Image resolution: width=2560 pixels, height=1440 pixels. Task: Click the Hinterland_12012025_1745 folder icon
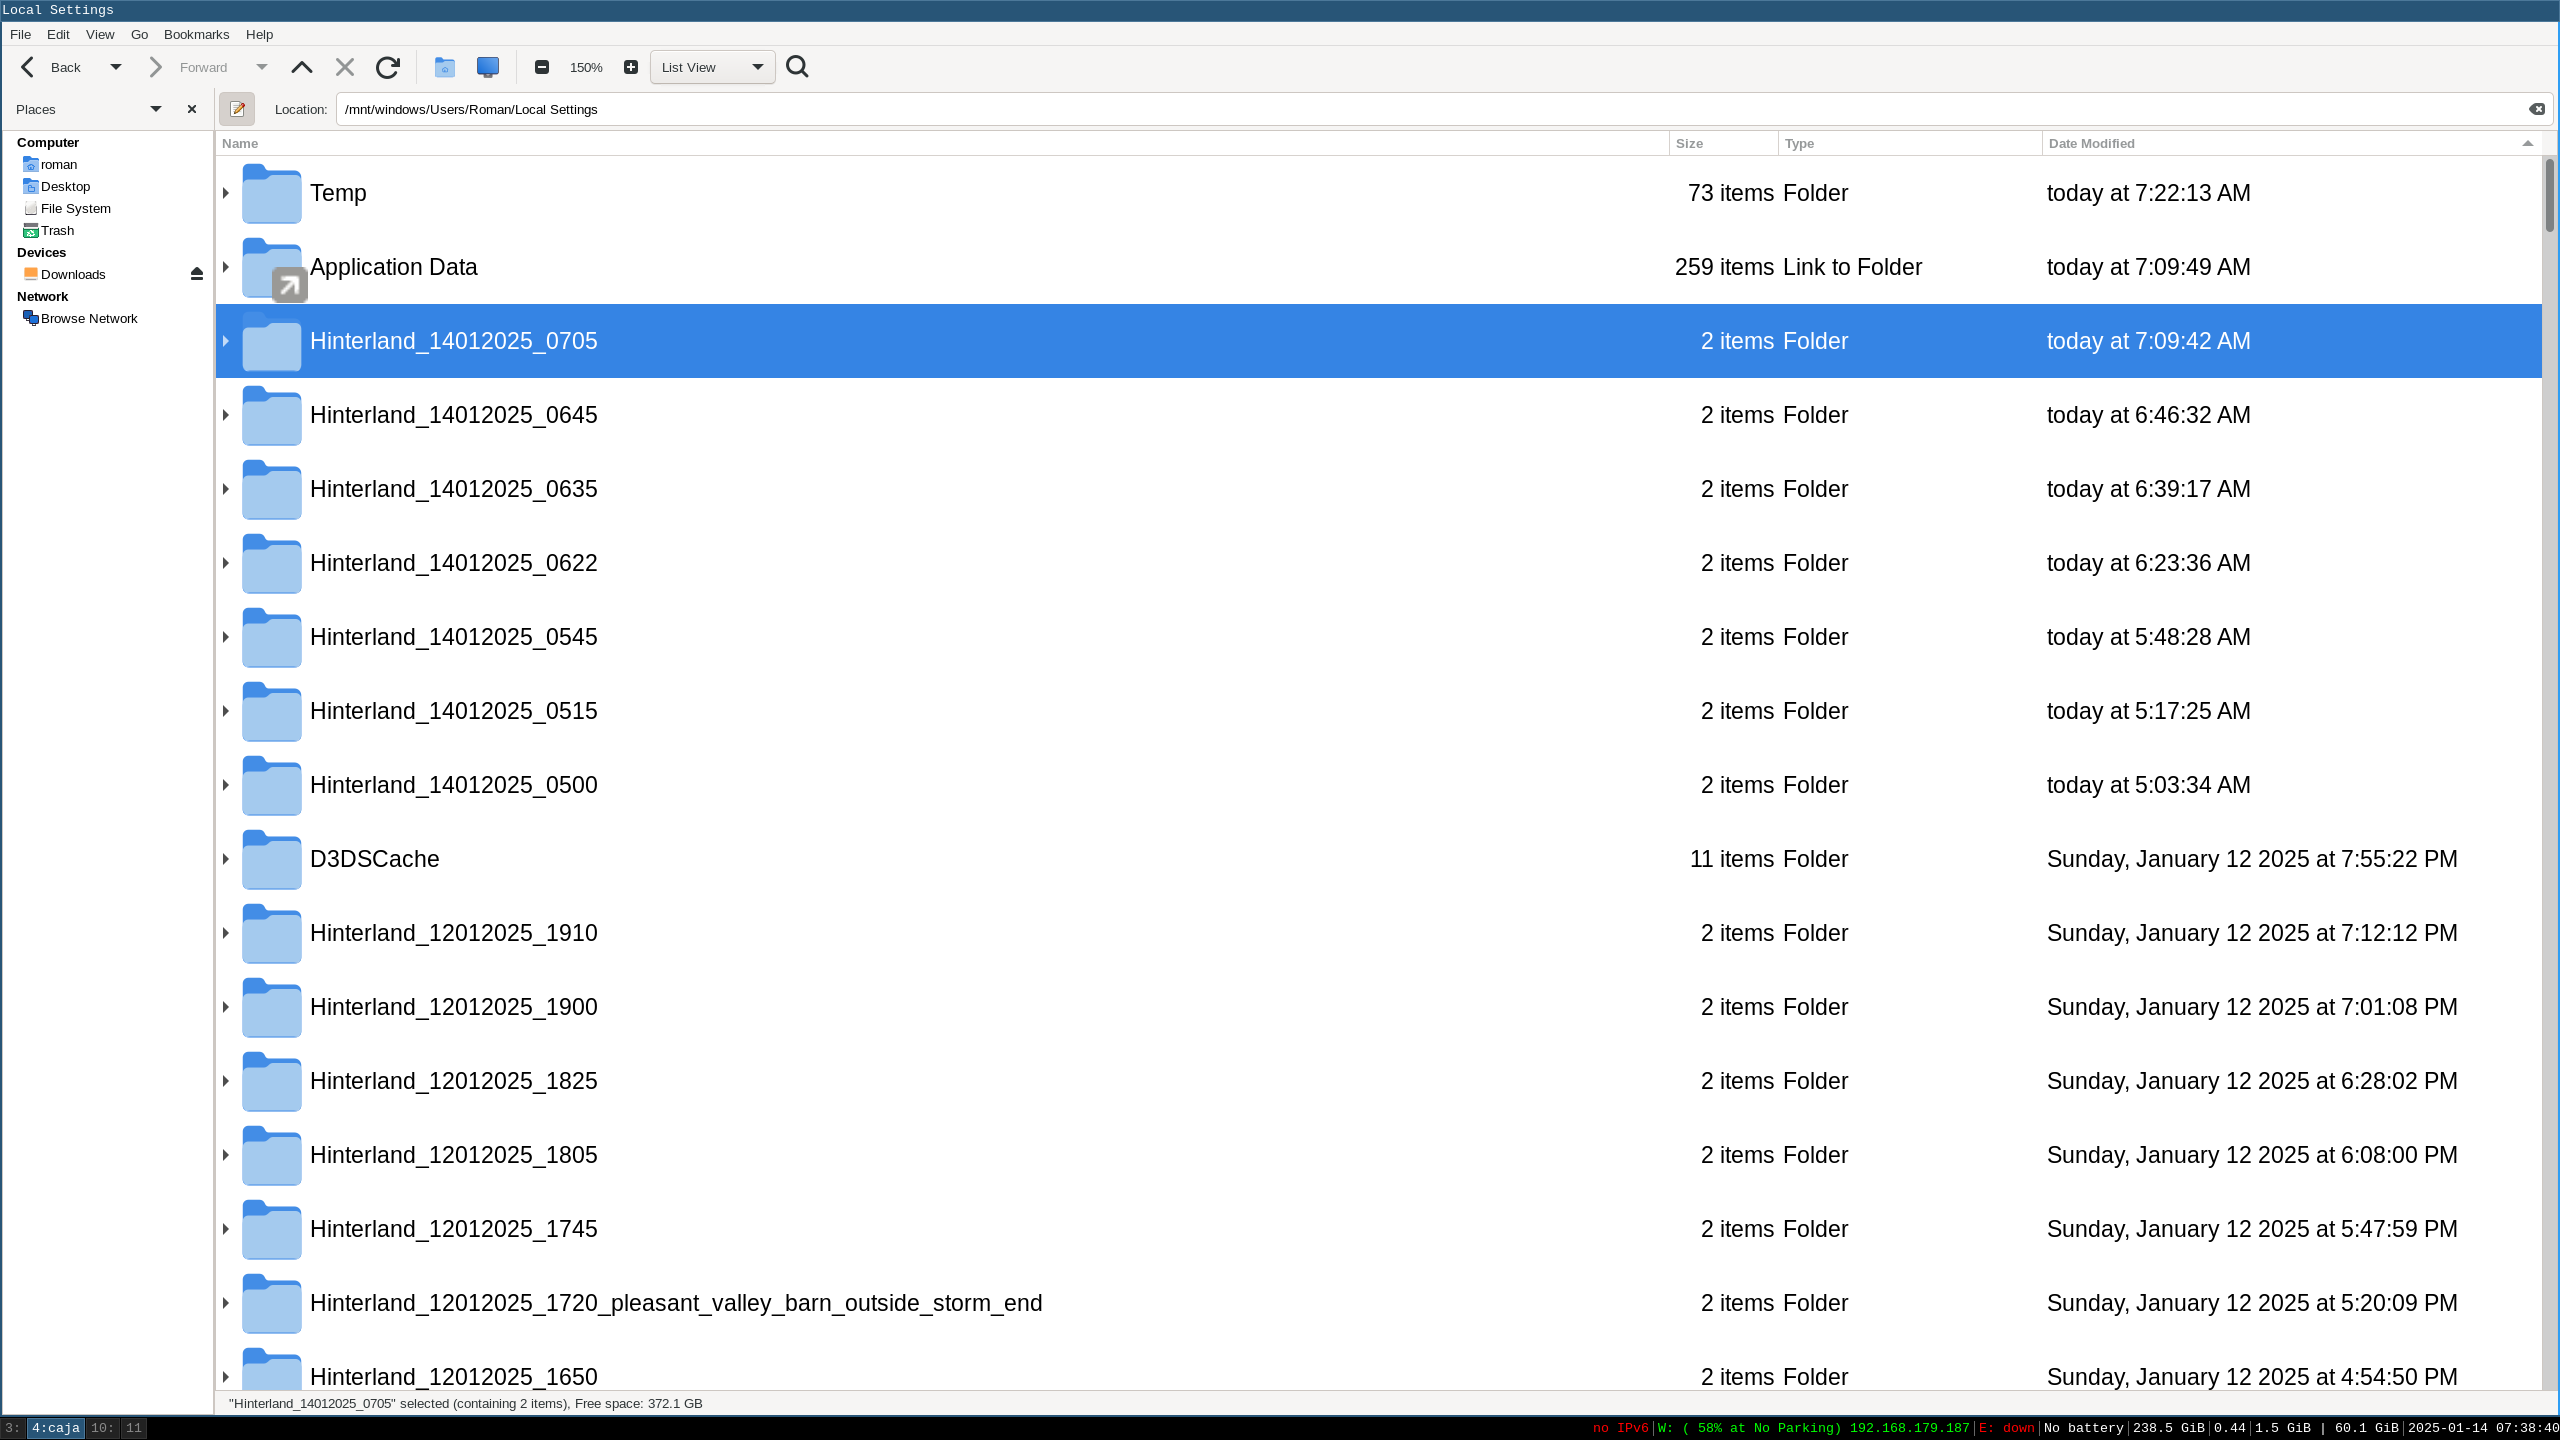click(272, 1229)
